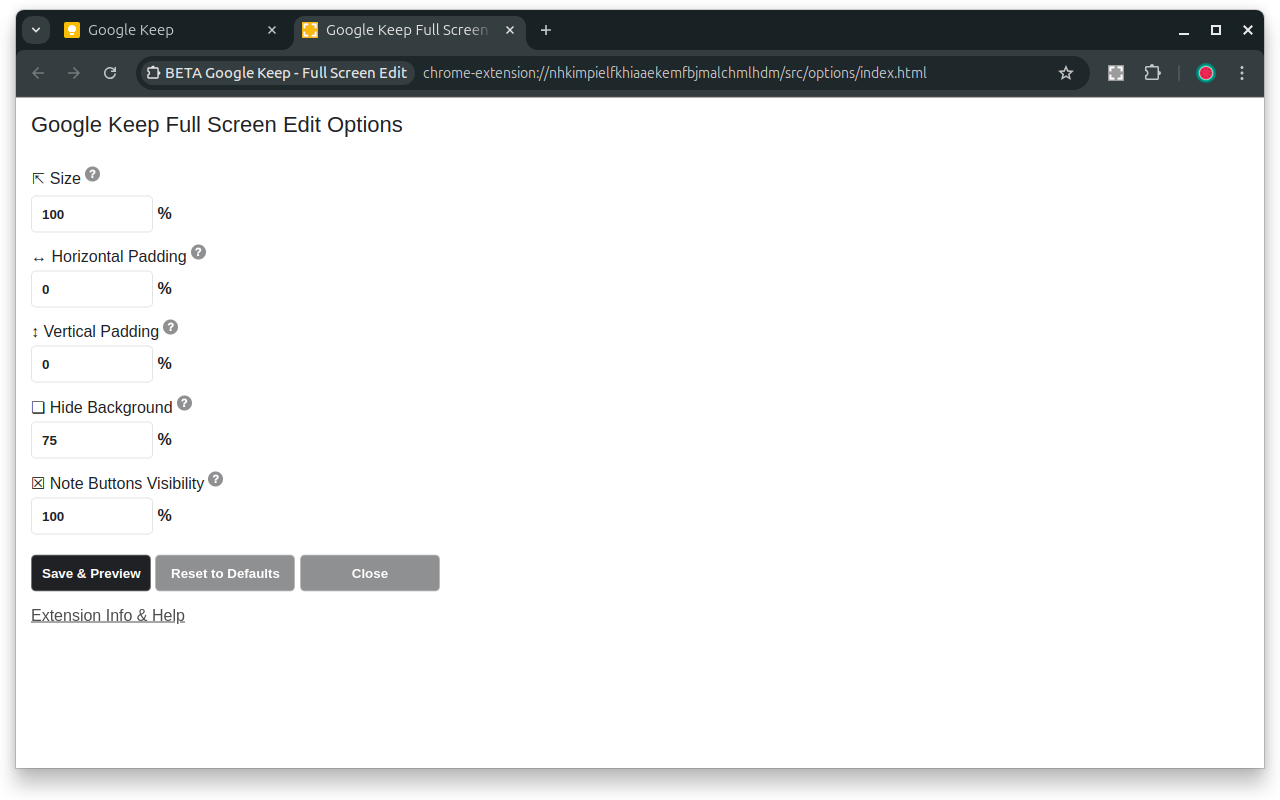Open the Horizontal Padding help icon
Viewport: 1280px width, 800px height.
coord(198,252)
